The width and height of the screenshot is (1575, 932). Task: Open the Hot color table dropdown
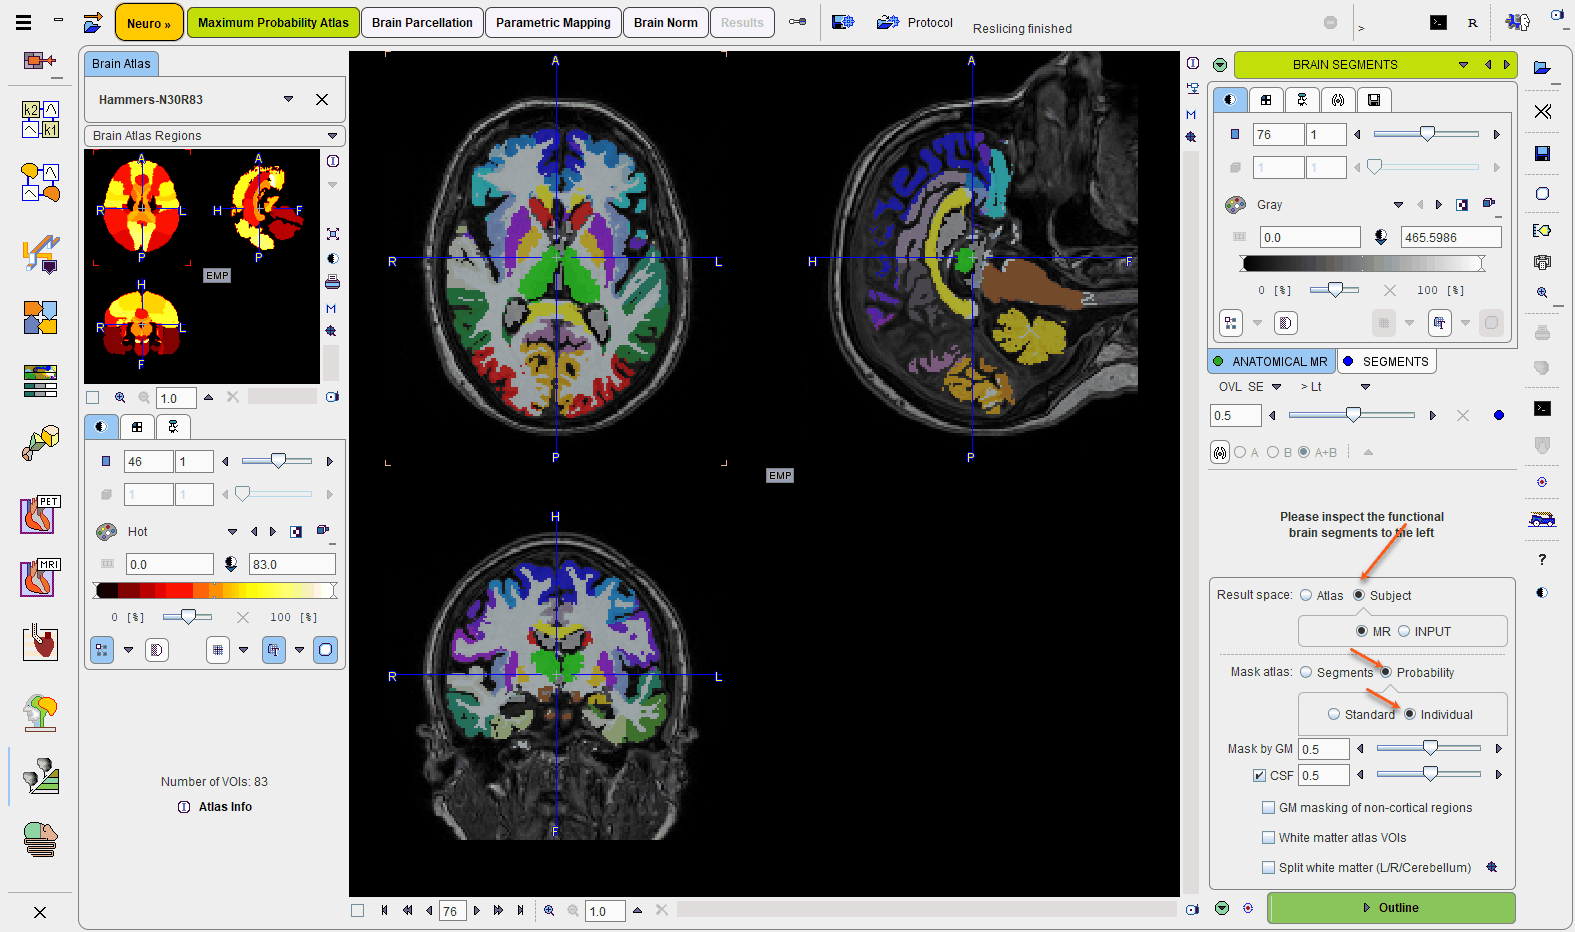click(232, 531)
